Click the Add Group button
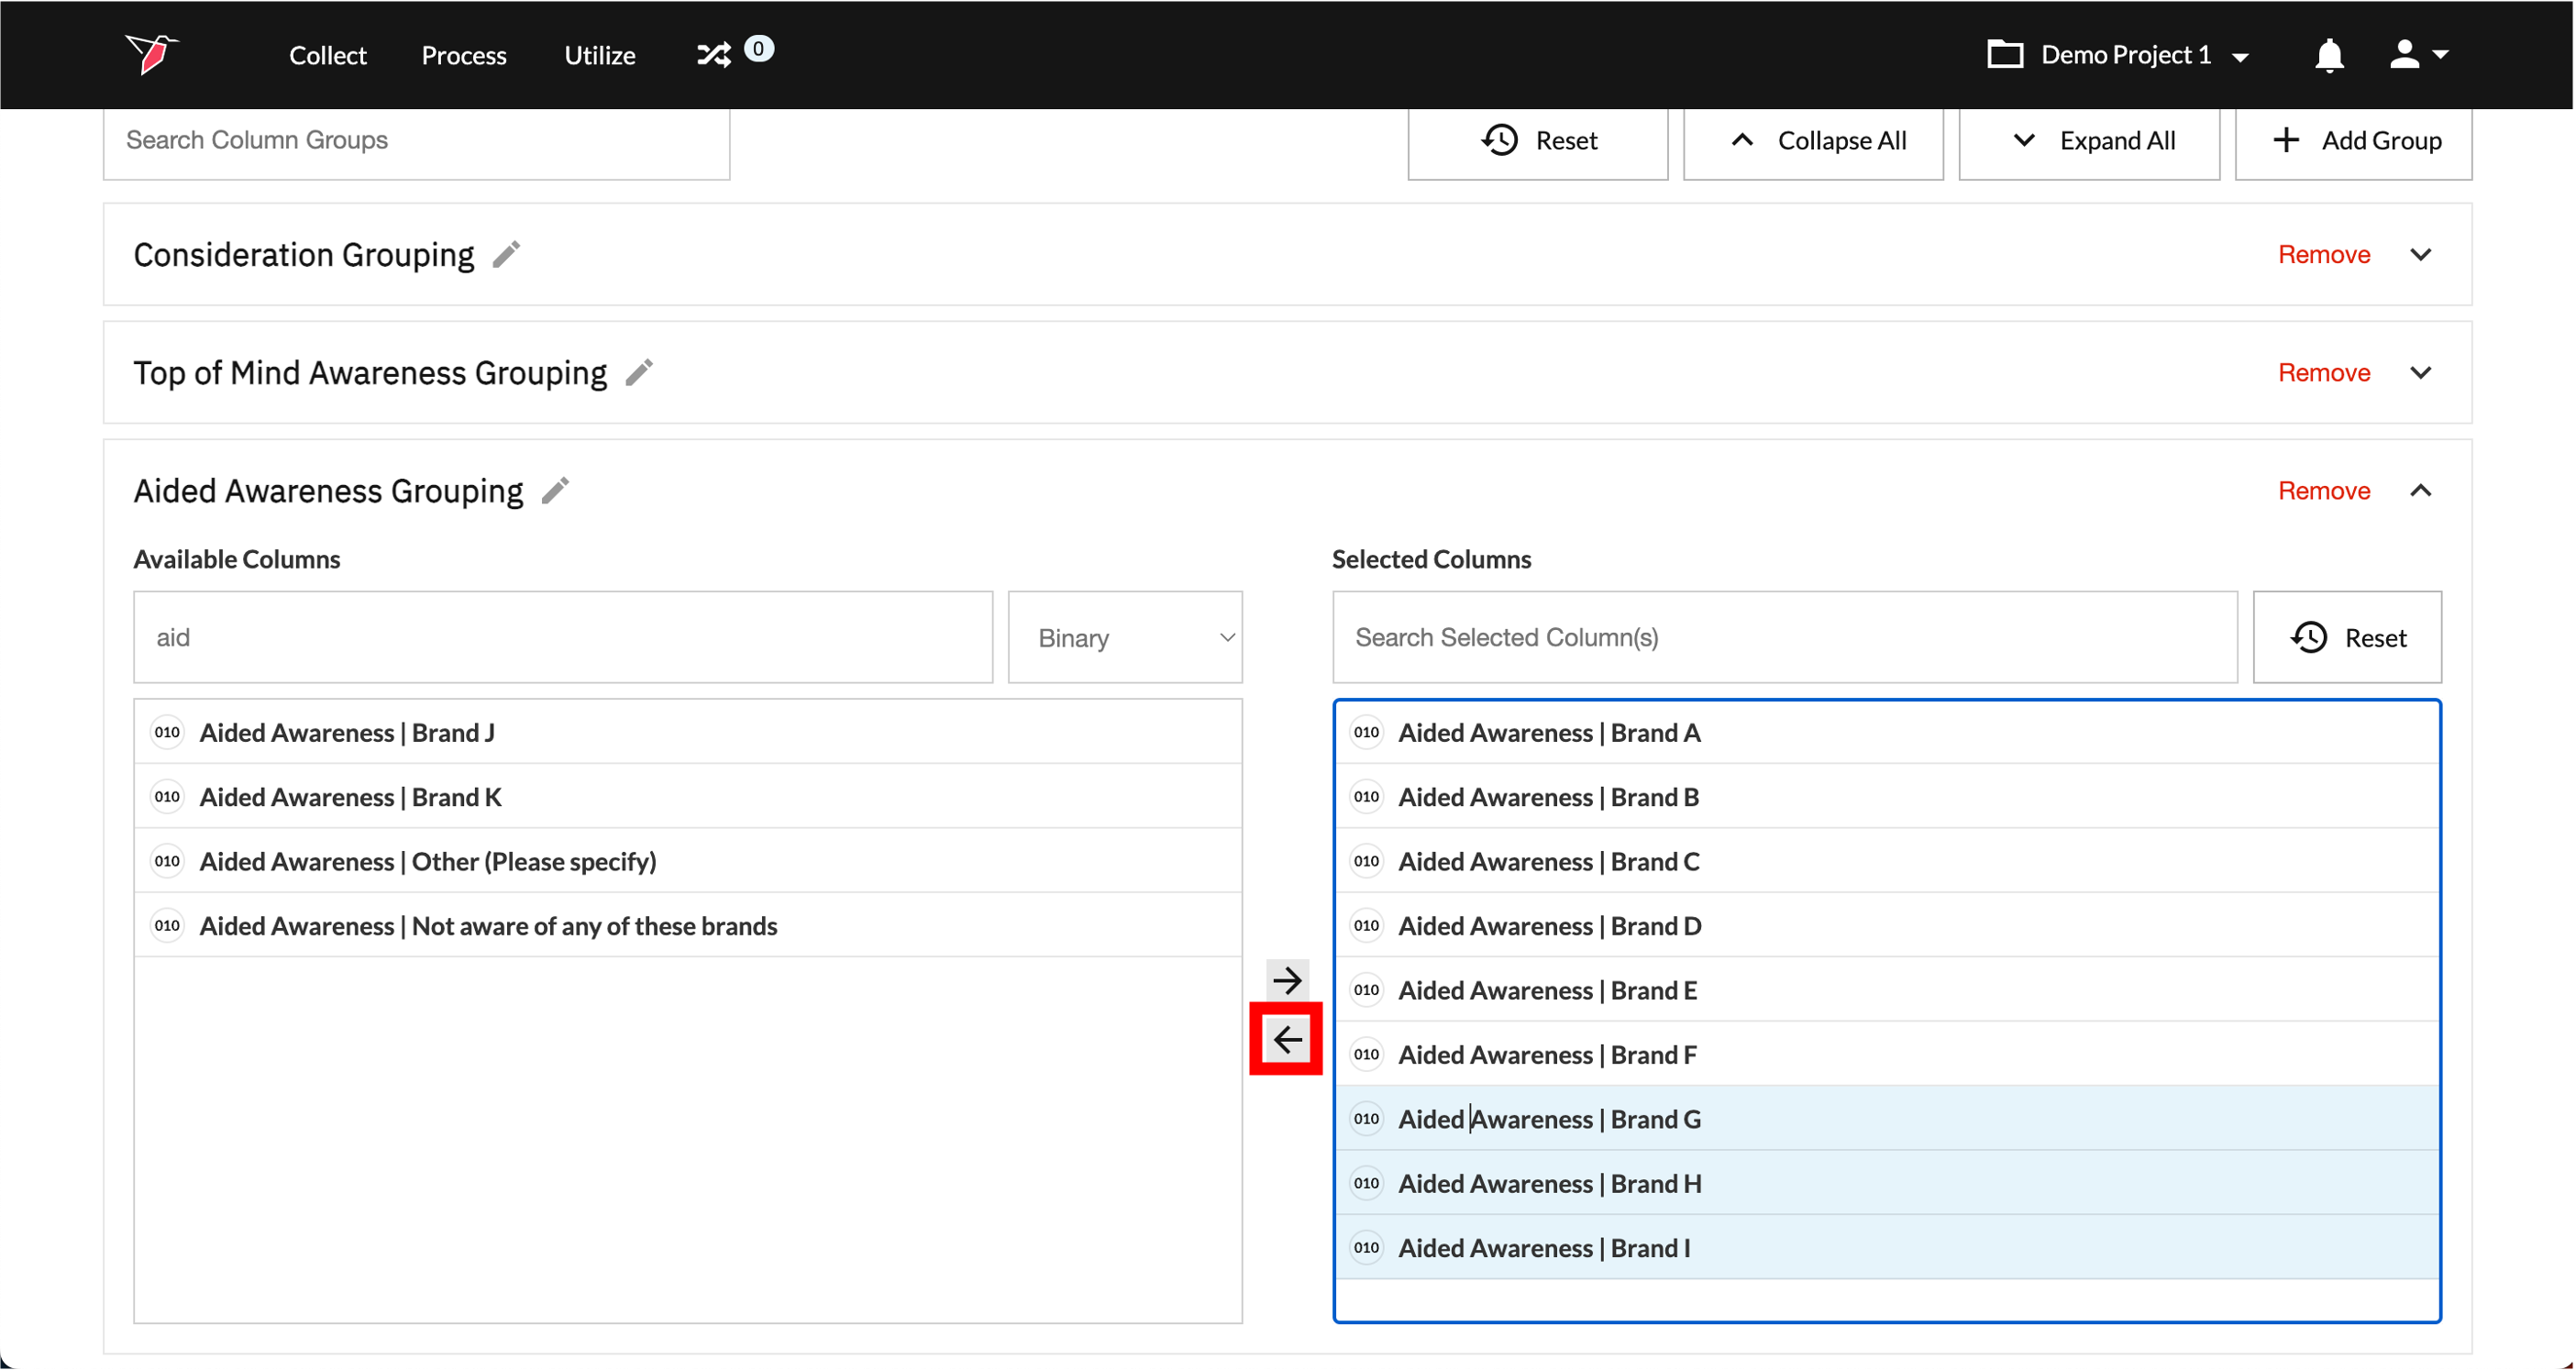The image size is (2576, 1370). coord(2353,141)
